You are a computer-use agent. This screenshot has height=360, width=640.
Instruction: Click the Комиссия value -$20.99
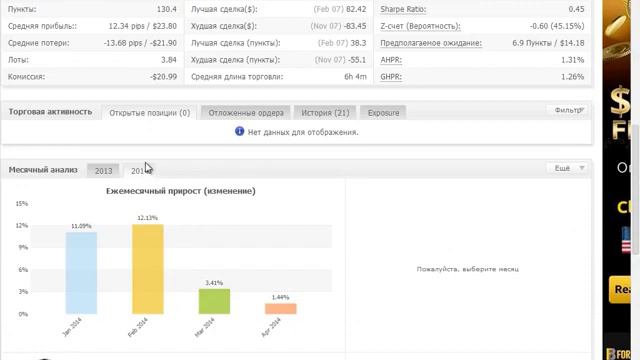click(163, 77)
